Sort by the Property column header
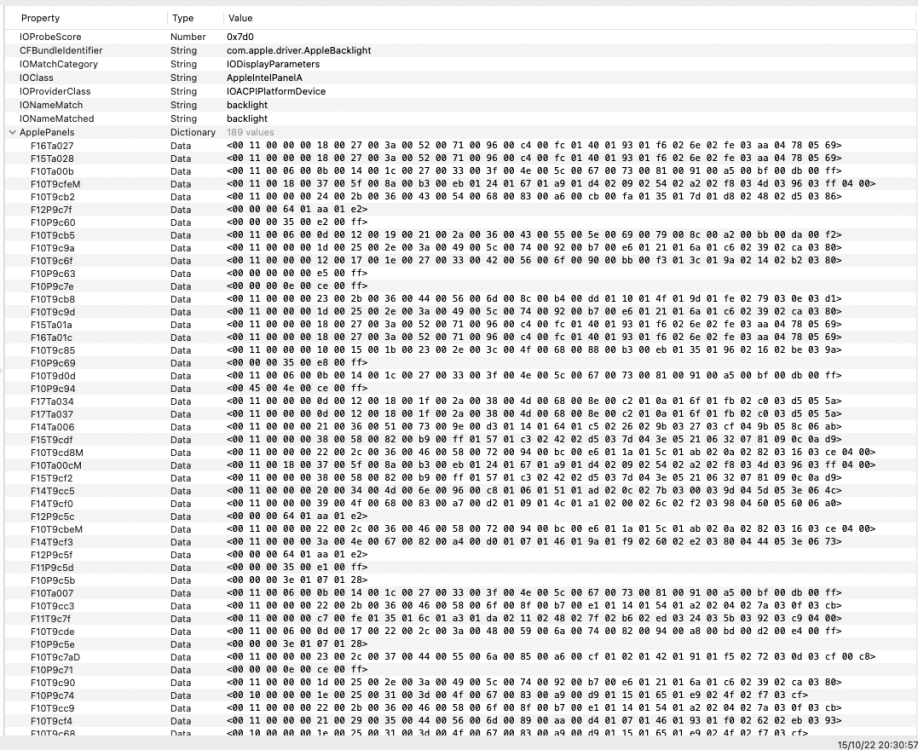The width and height of the screenshot is (918, 750). (40, 18)
